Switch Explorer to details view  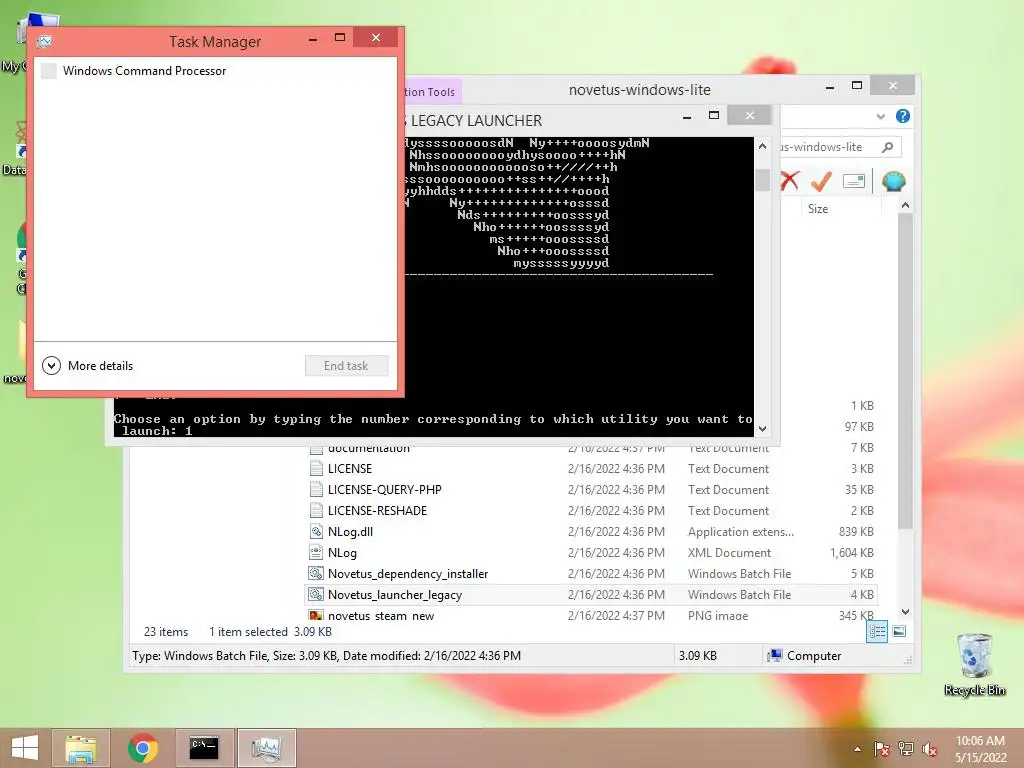(x=877, y=632)
